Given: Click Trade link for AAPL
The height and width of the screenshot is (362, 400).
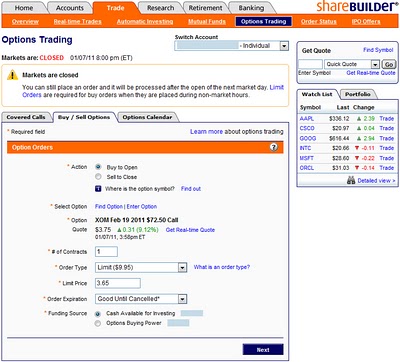Looking at the screenshot, I should [387, 119].
